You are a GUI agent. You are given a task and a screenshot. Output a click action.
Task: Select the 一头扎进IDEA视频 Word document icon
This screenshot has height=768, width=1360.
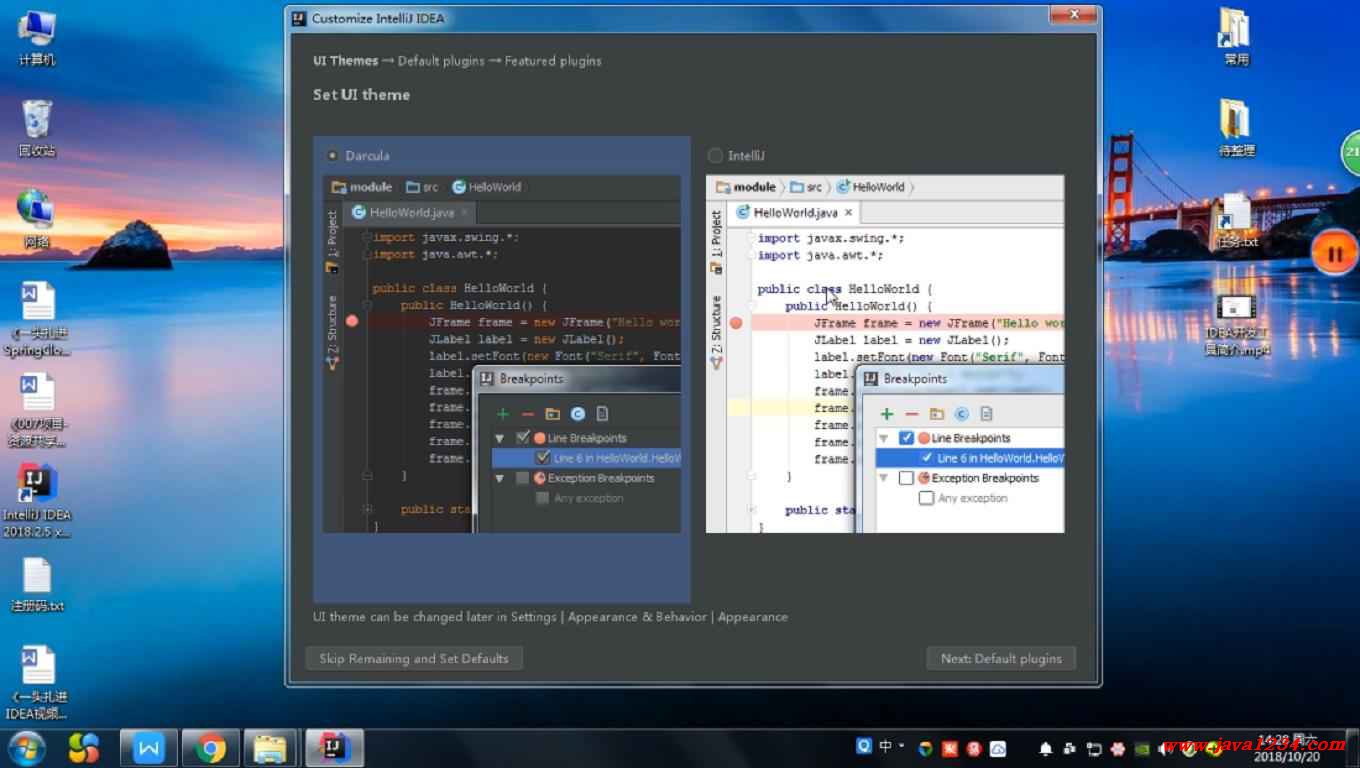click(x=37, y=683)
